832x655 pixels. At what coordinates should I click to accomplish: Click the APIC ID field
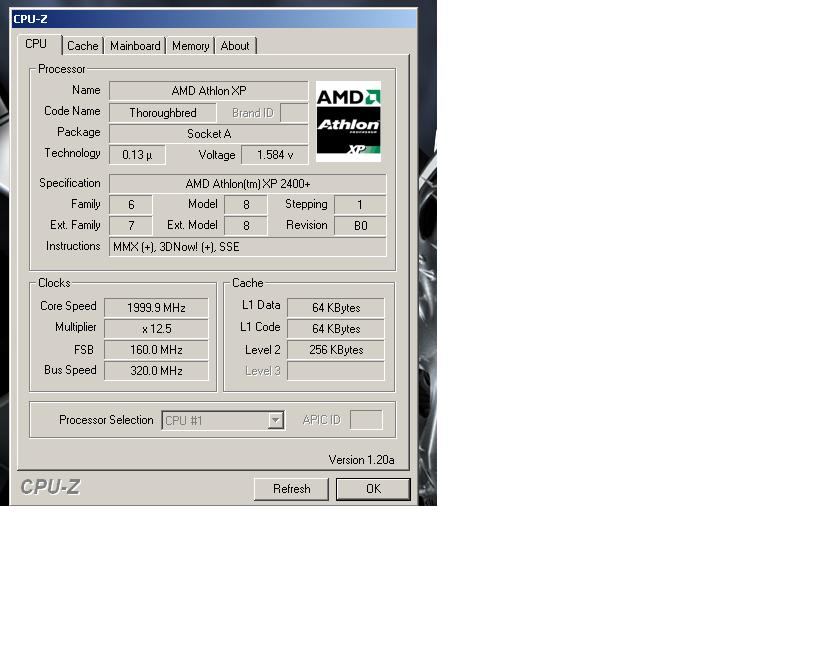[x=366, y=420]
